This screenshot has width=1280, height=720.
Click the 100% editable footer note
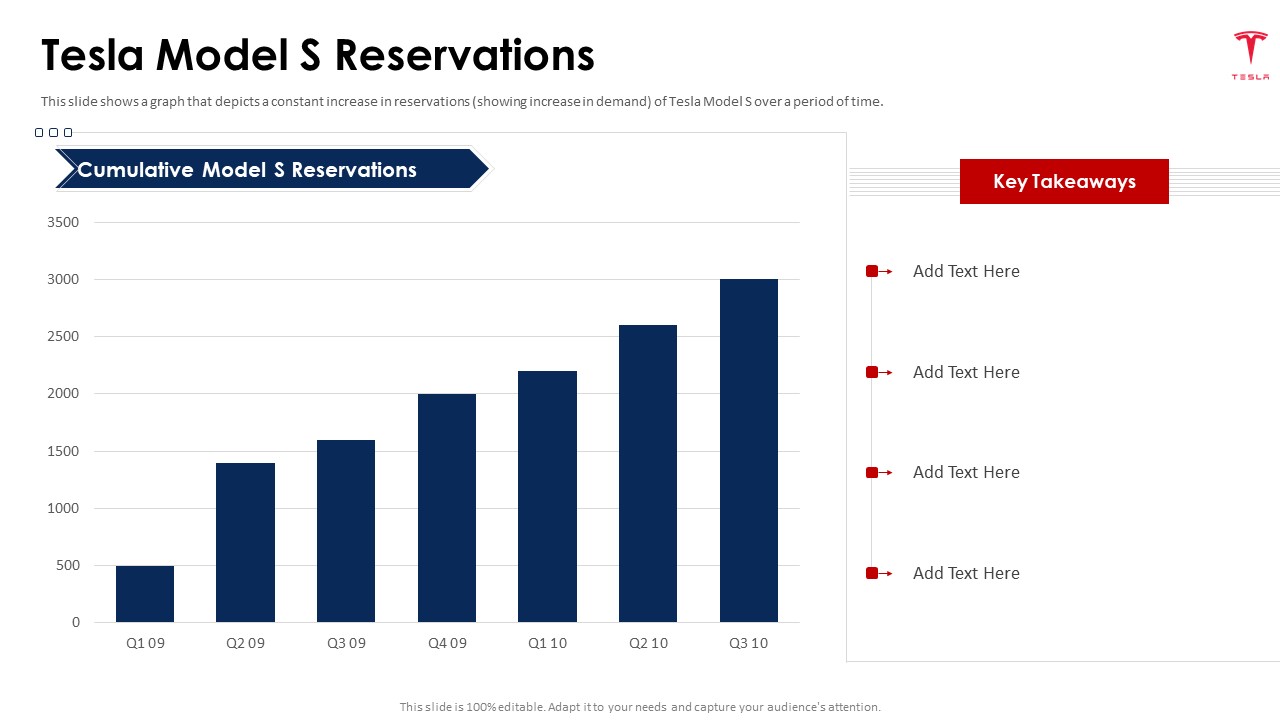[640, 707]
